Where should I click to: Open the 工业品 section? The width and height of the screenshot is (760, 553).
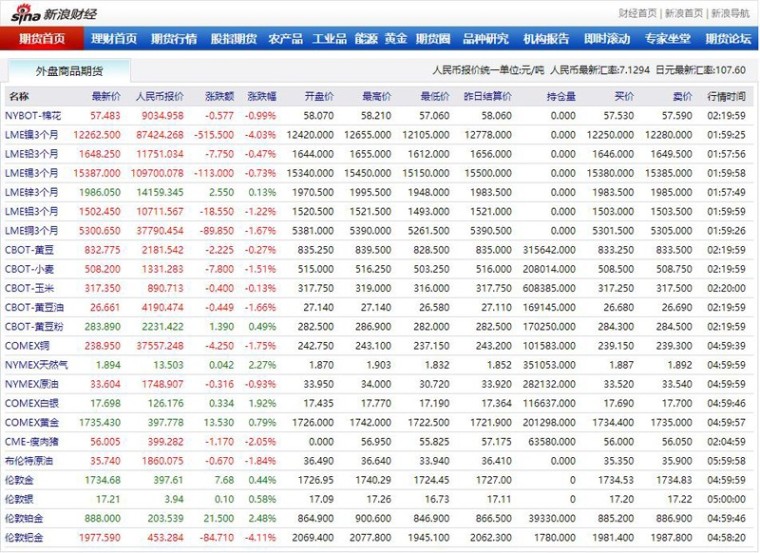329,39
